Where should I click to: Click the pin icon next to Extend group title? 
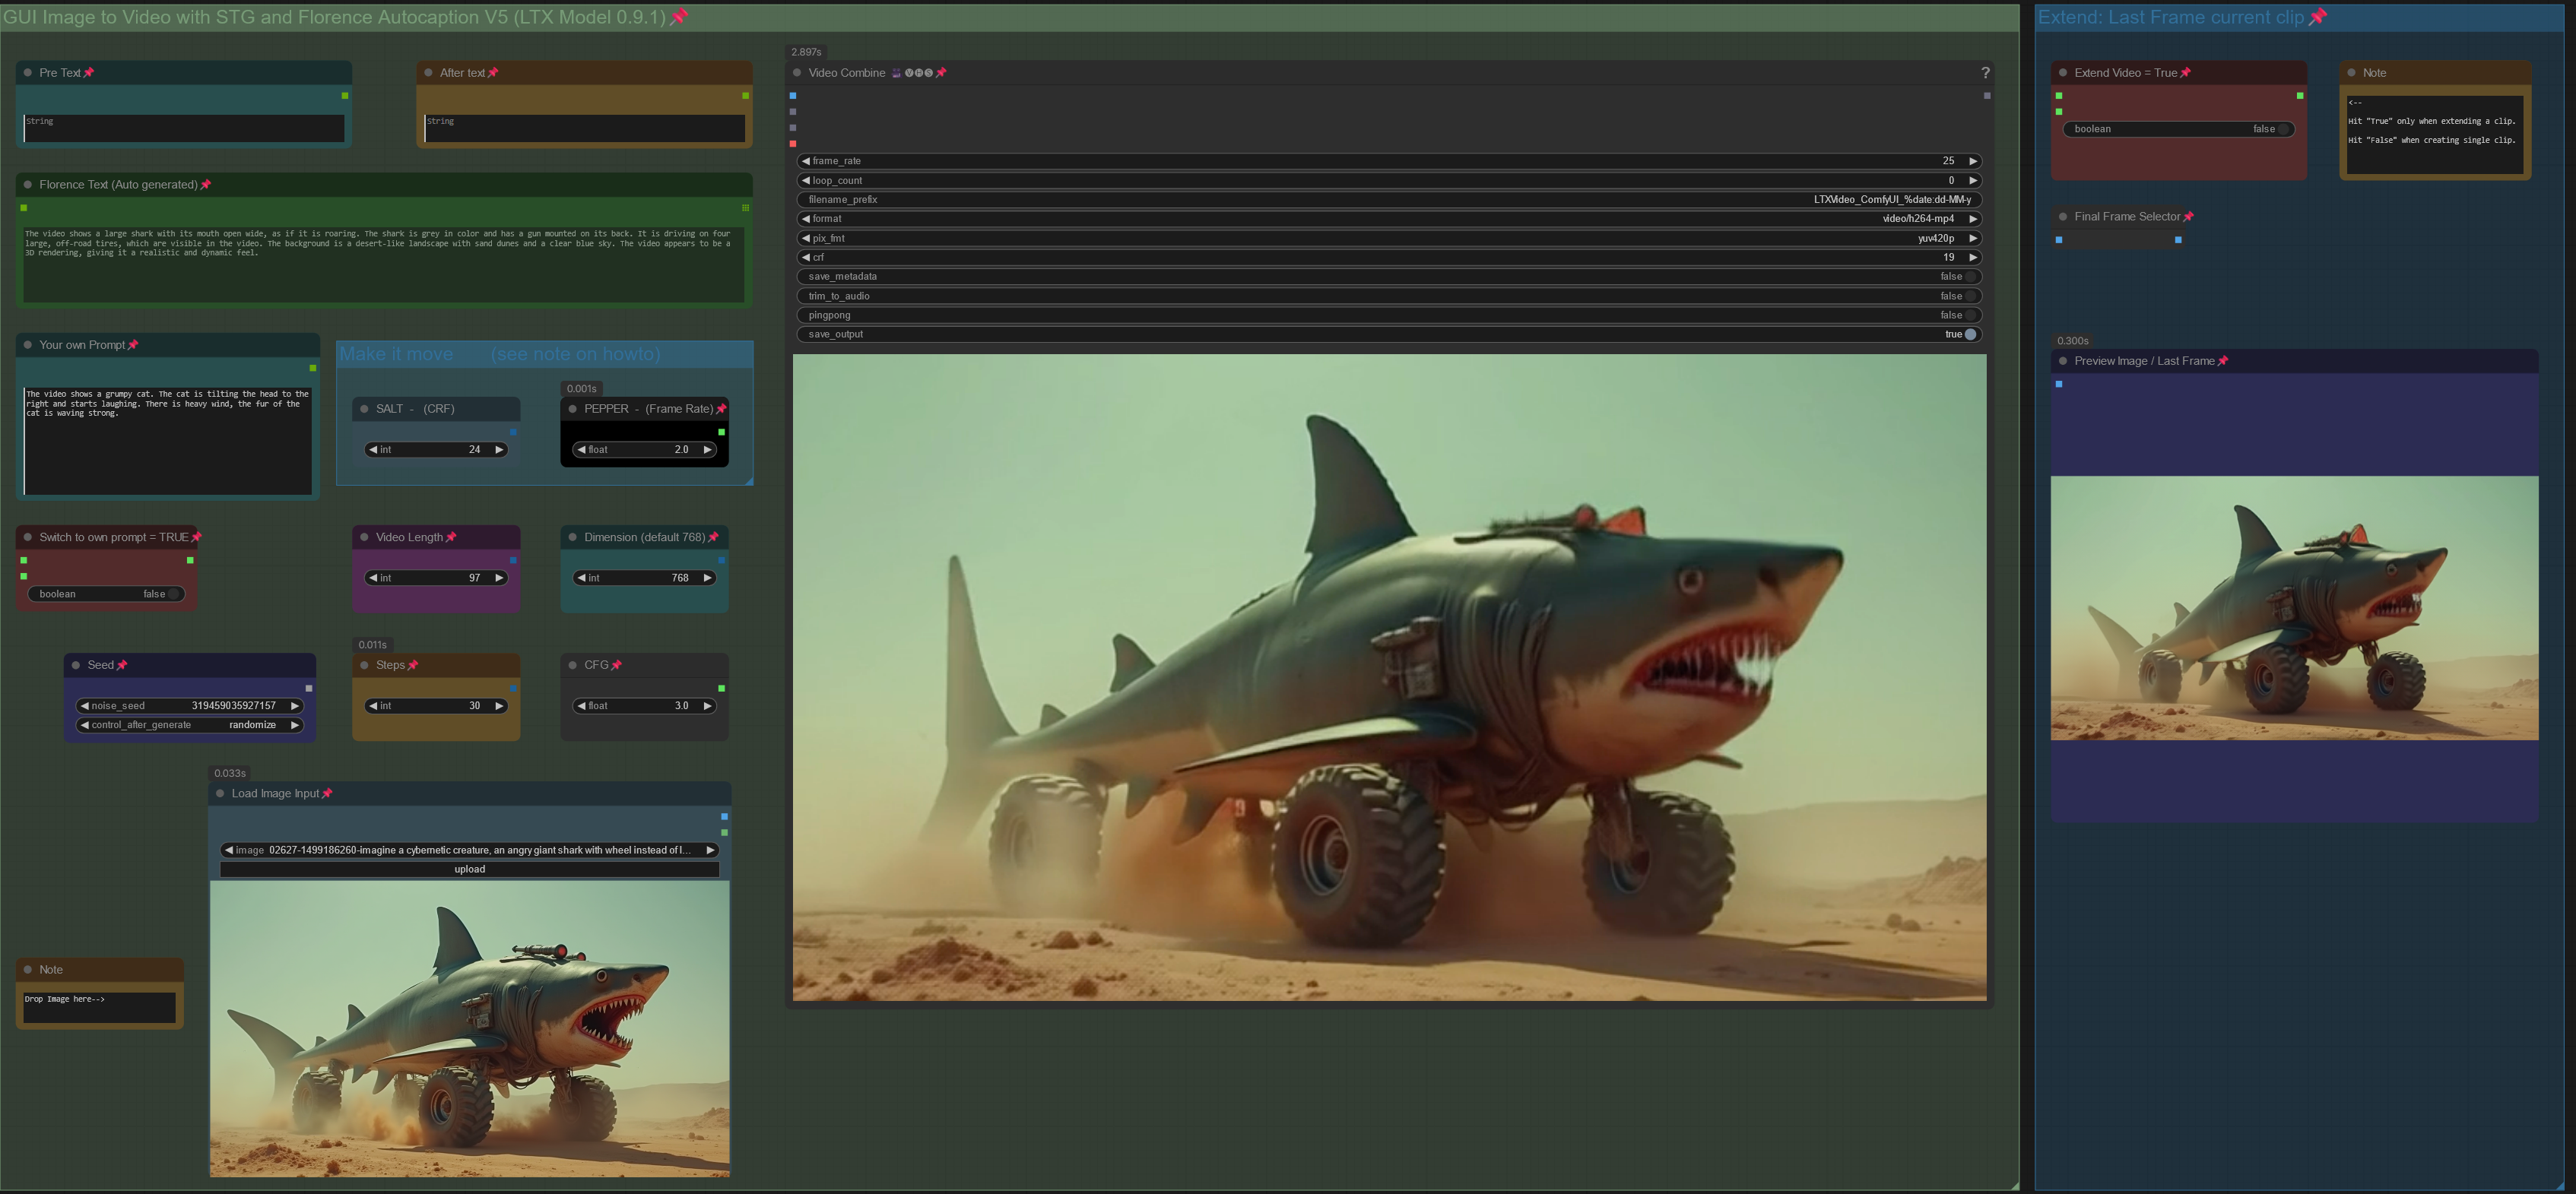(2317, 17)
